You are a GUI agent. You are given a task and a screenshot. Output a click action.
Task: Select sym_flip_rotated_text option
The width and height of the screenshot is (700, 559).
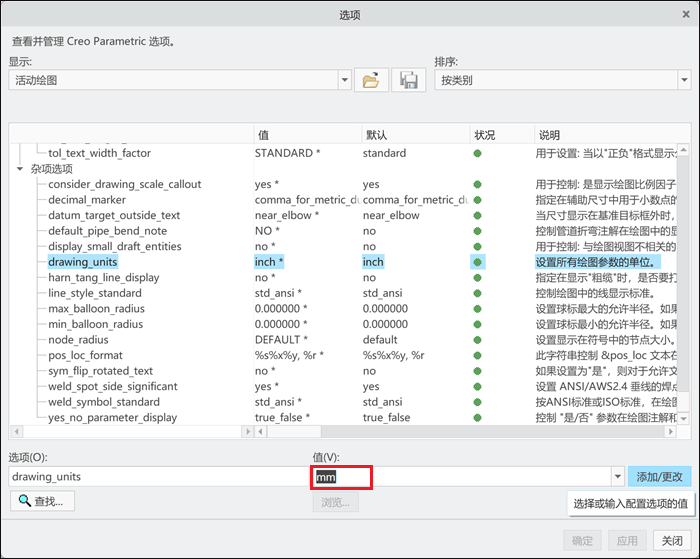(x=100, y=371)
